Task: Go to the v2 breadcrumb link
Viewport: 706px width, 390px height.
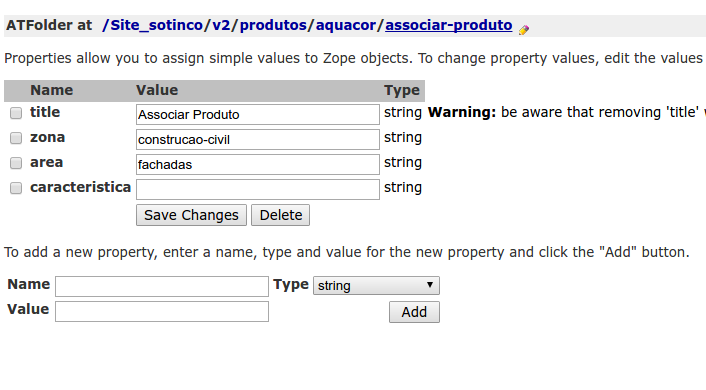Action: coord(221,25)
